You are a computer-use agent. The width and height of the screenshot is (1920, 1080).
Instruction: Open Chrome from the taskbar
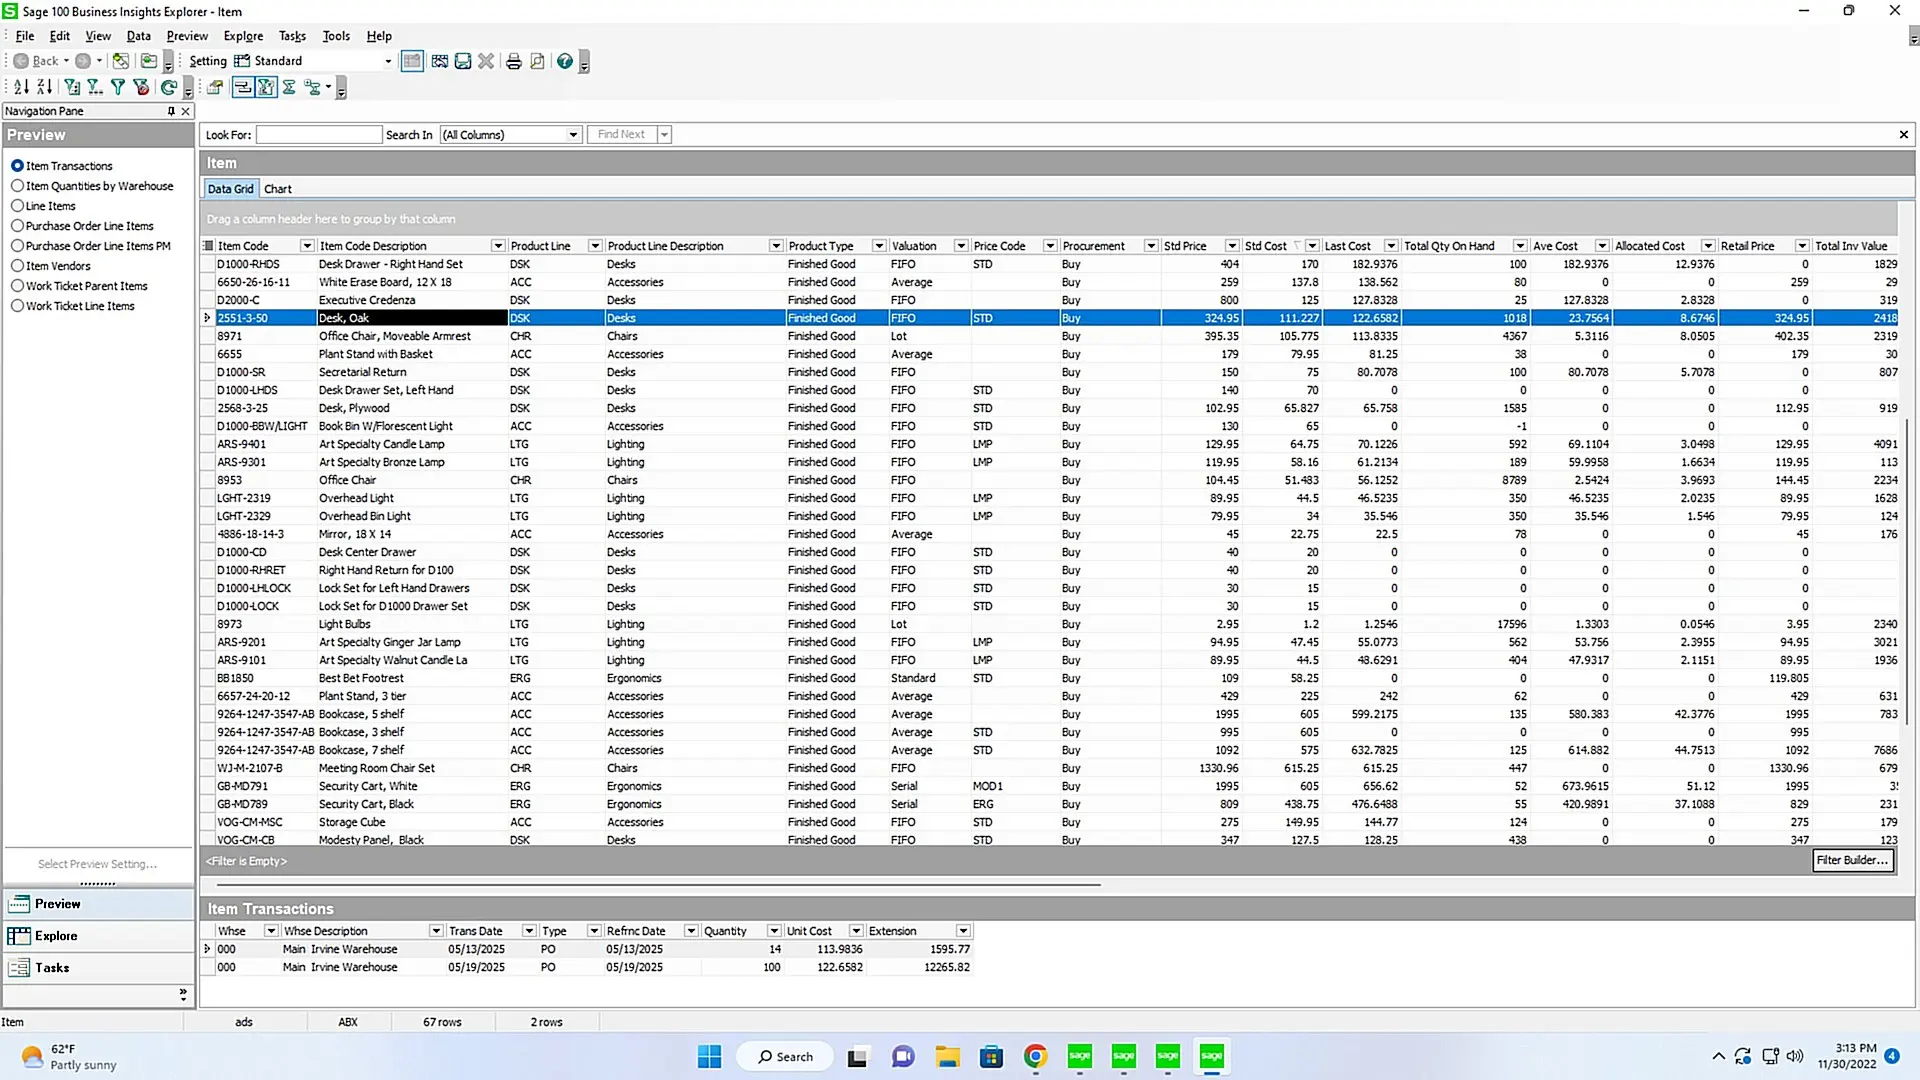[1035, 1056]
